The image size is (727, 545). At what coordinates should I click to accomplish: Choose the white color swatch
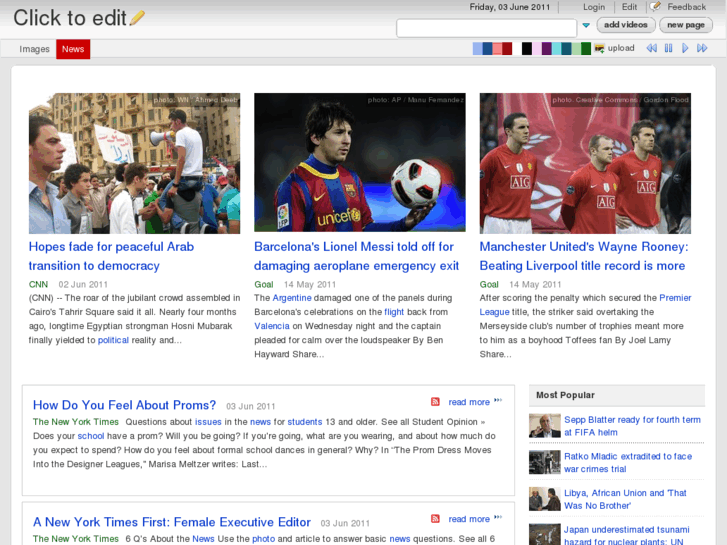(517, 48)
